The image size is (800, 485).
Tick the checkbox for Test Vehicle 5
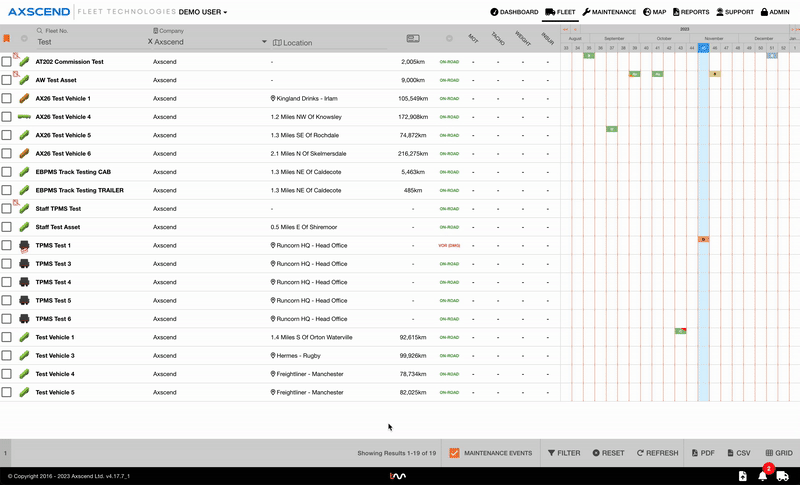pyautogui.click(x=7, y=392)
